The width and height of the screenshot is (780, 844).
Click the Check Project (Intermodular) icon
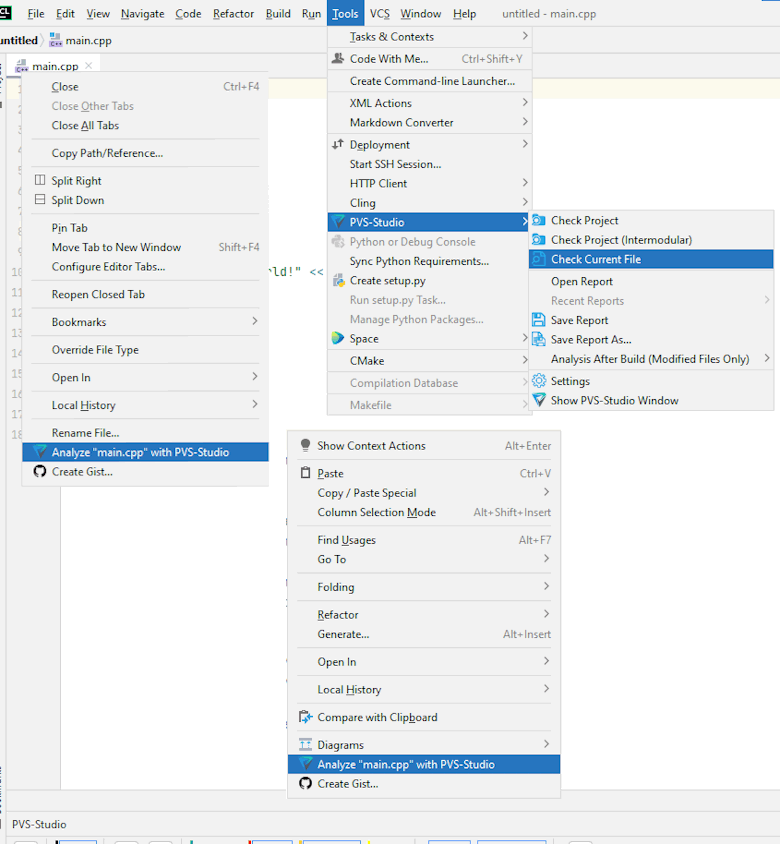tap(539, 240)
